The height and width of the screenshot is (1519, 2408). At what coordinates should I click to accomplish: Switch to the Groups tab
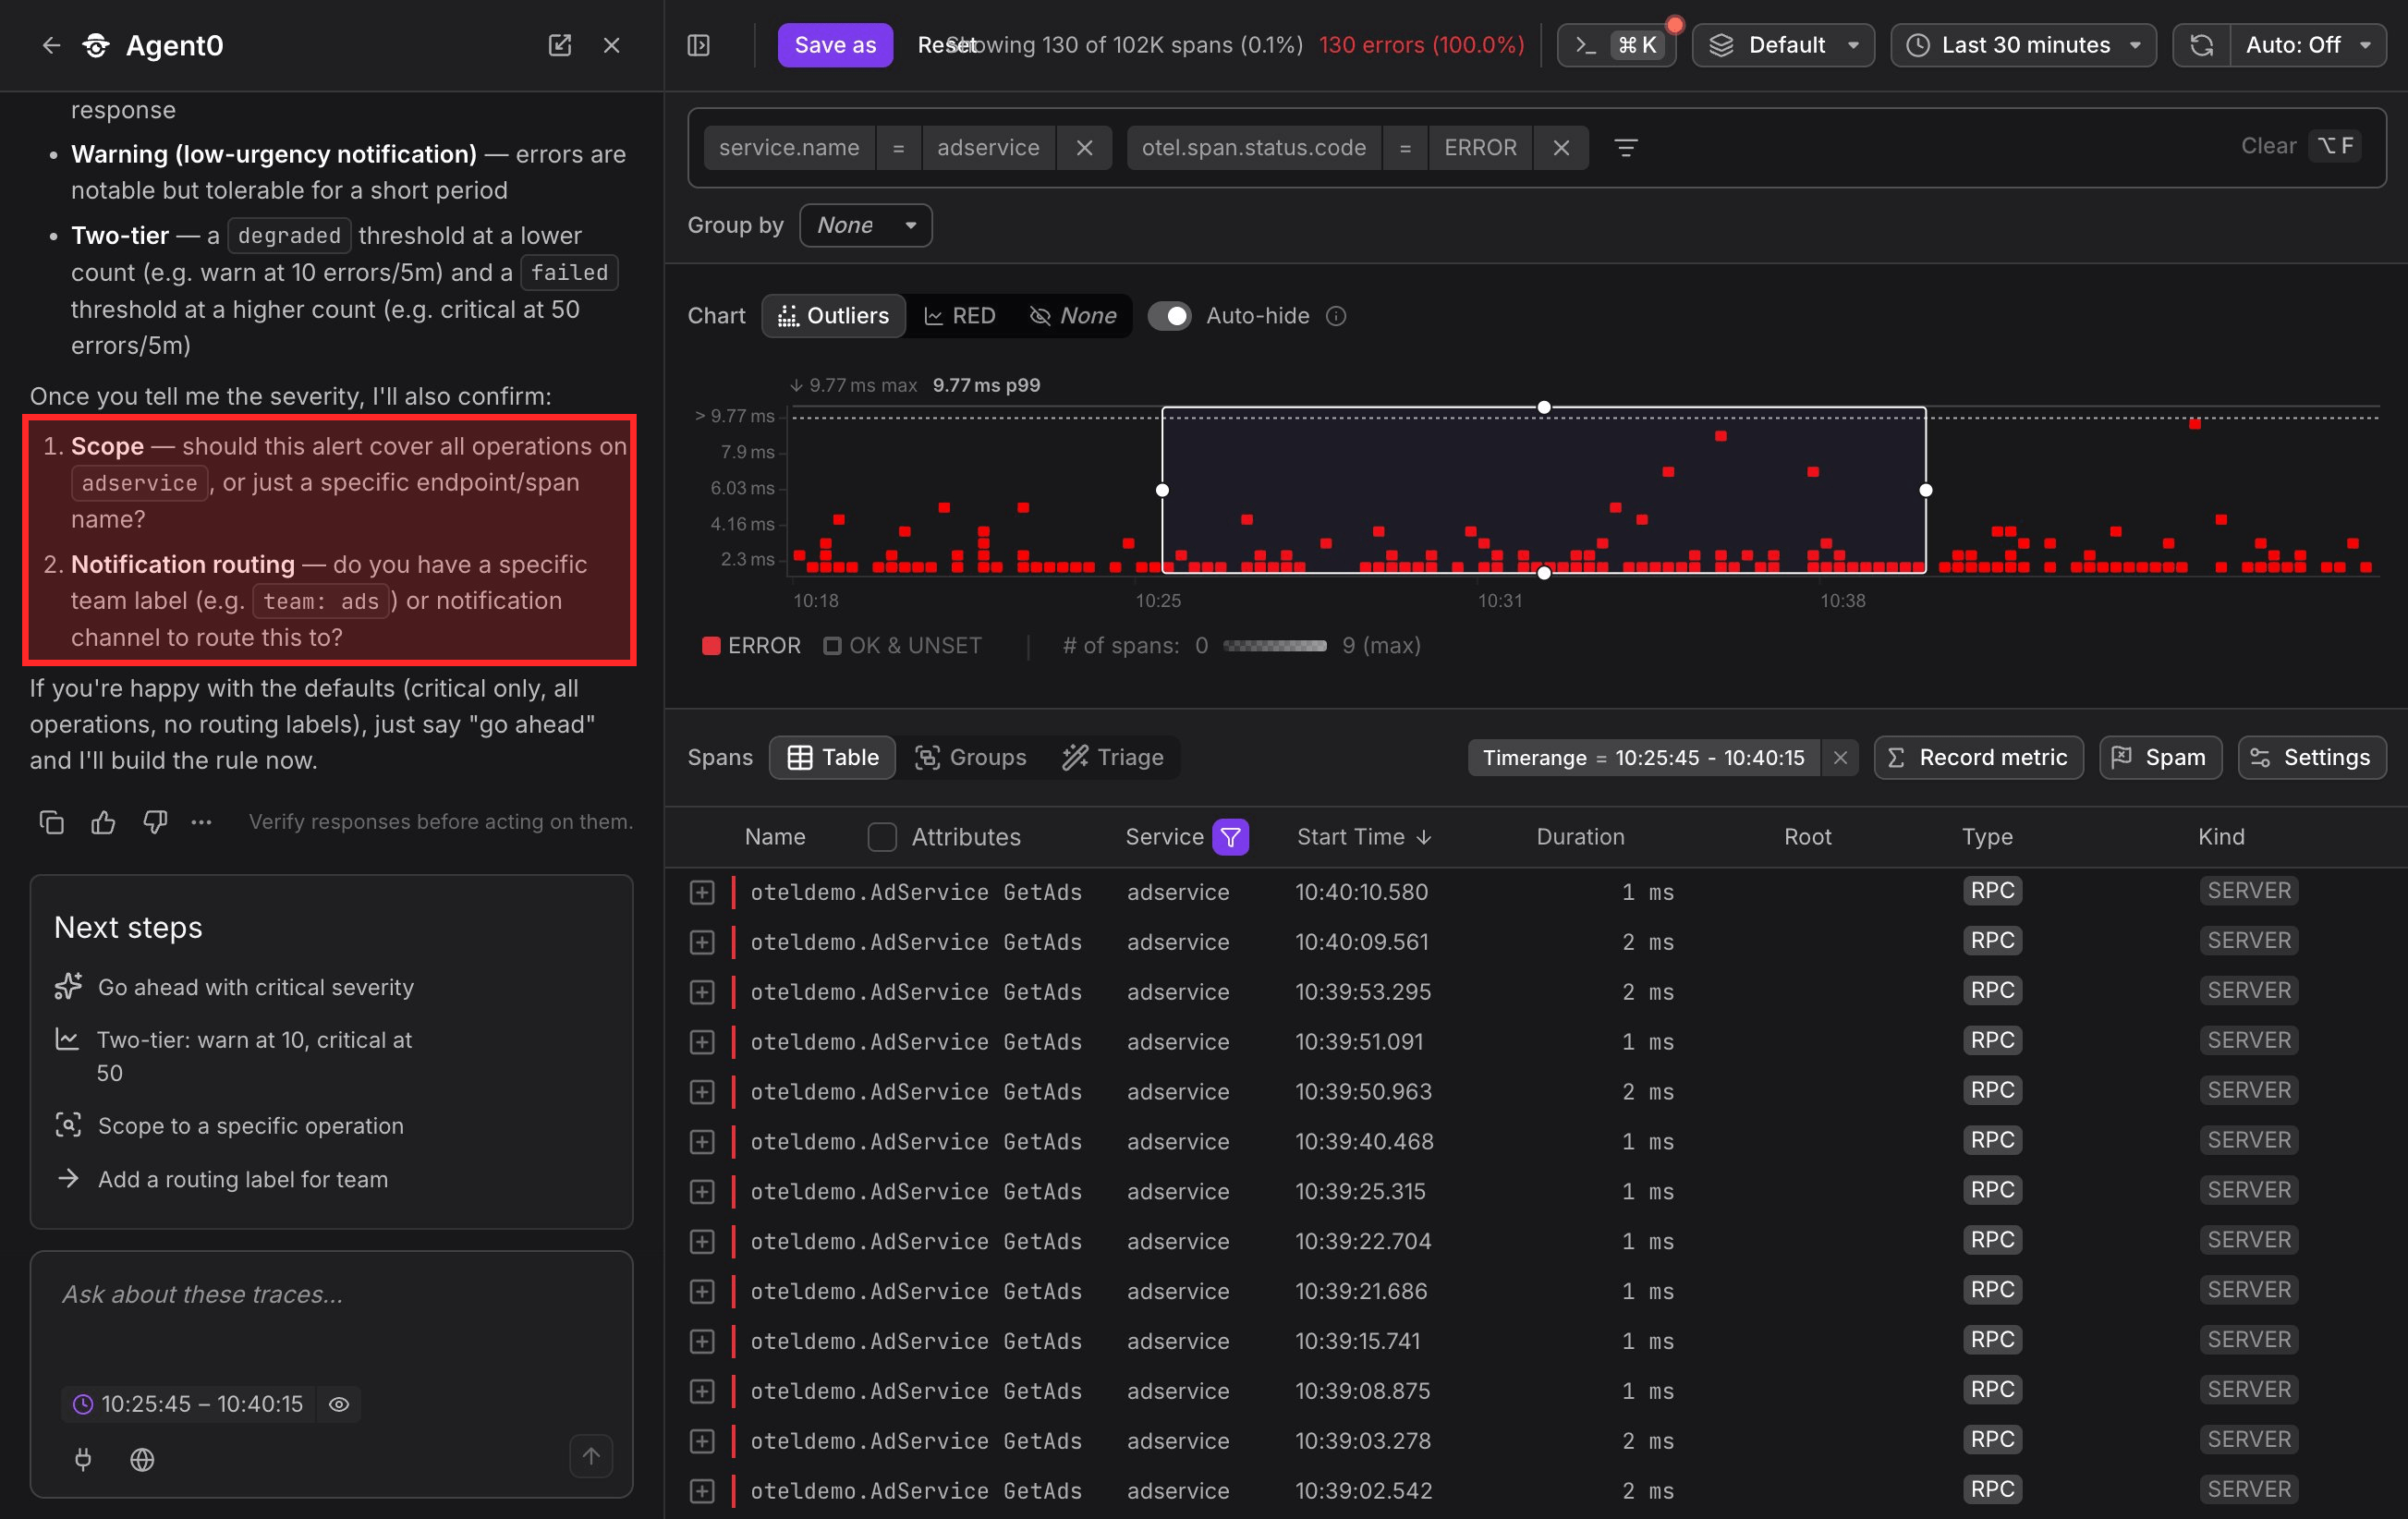click(971, 757)
